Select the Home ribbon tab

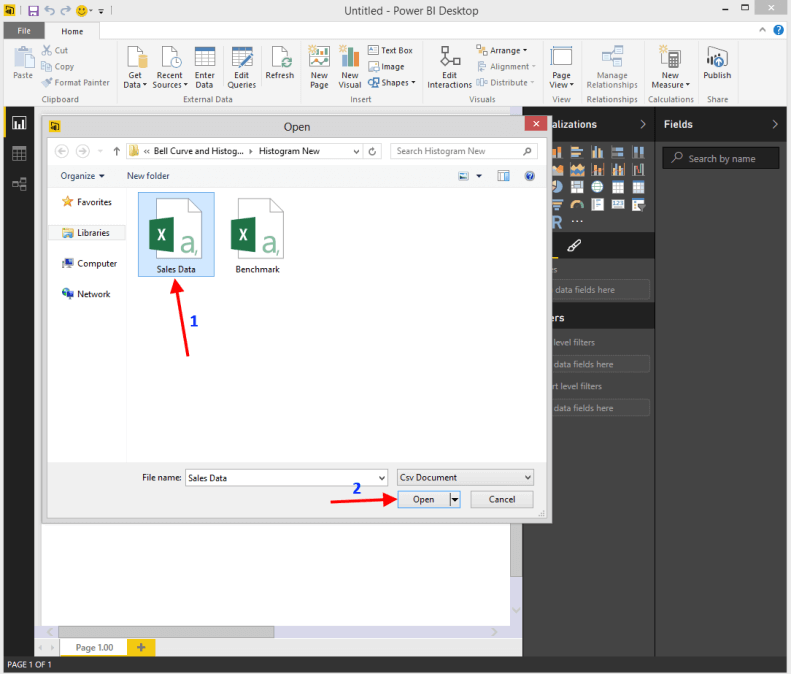72,31
